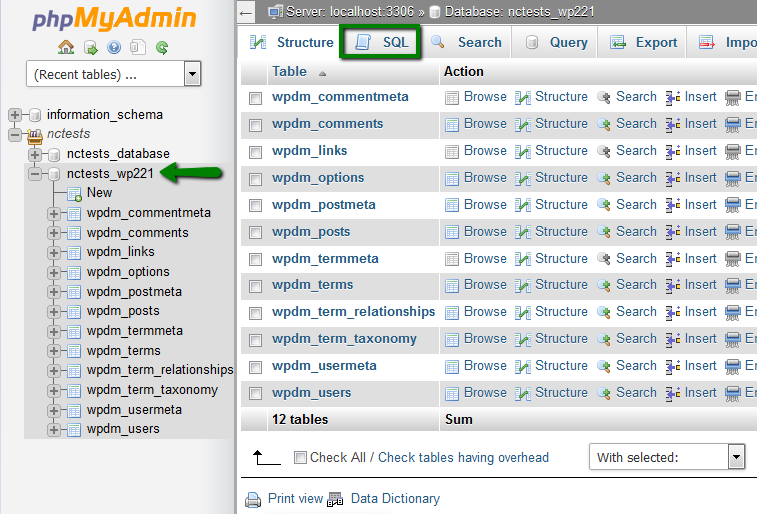Screen dimensions: 757x514
Task: Collapse nctests_wp221 tree node
Action: click(x=34, y=174)
